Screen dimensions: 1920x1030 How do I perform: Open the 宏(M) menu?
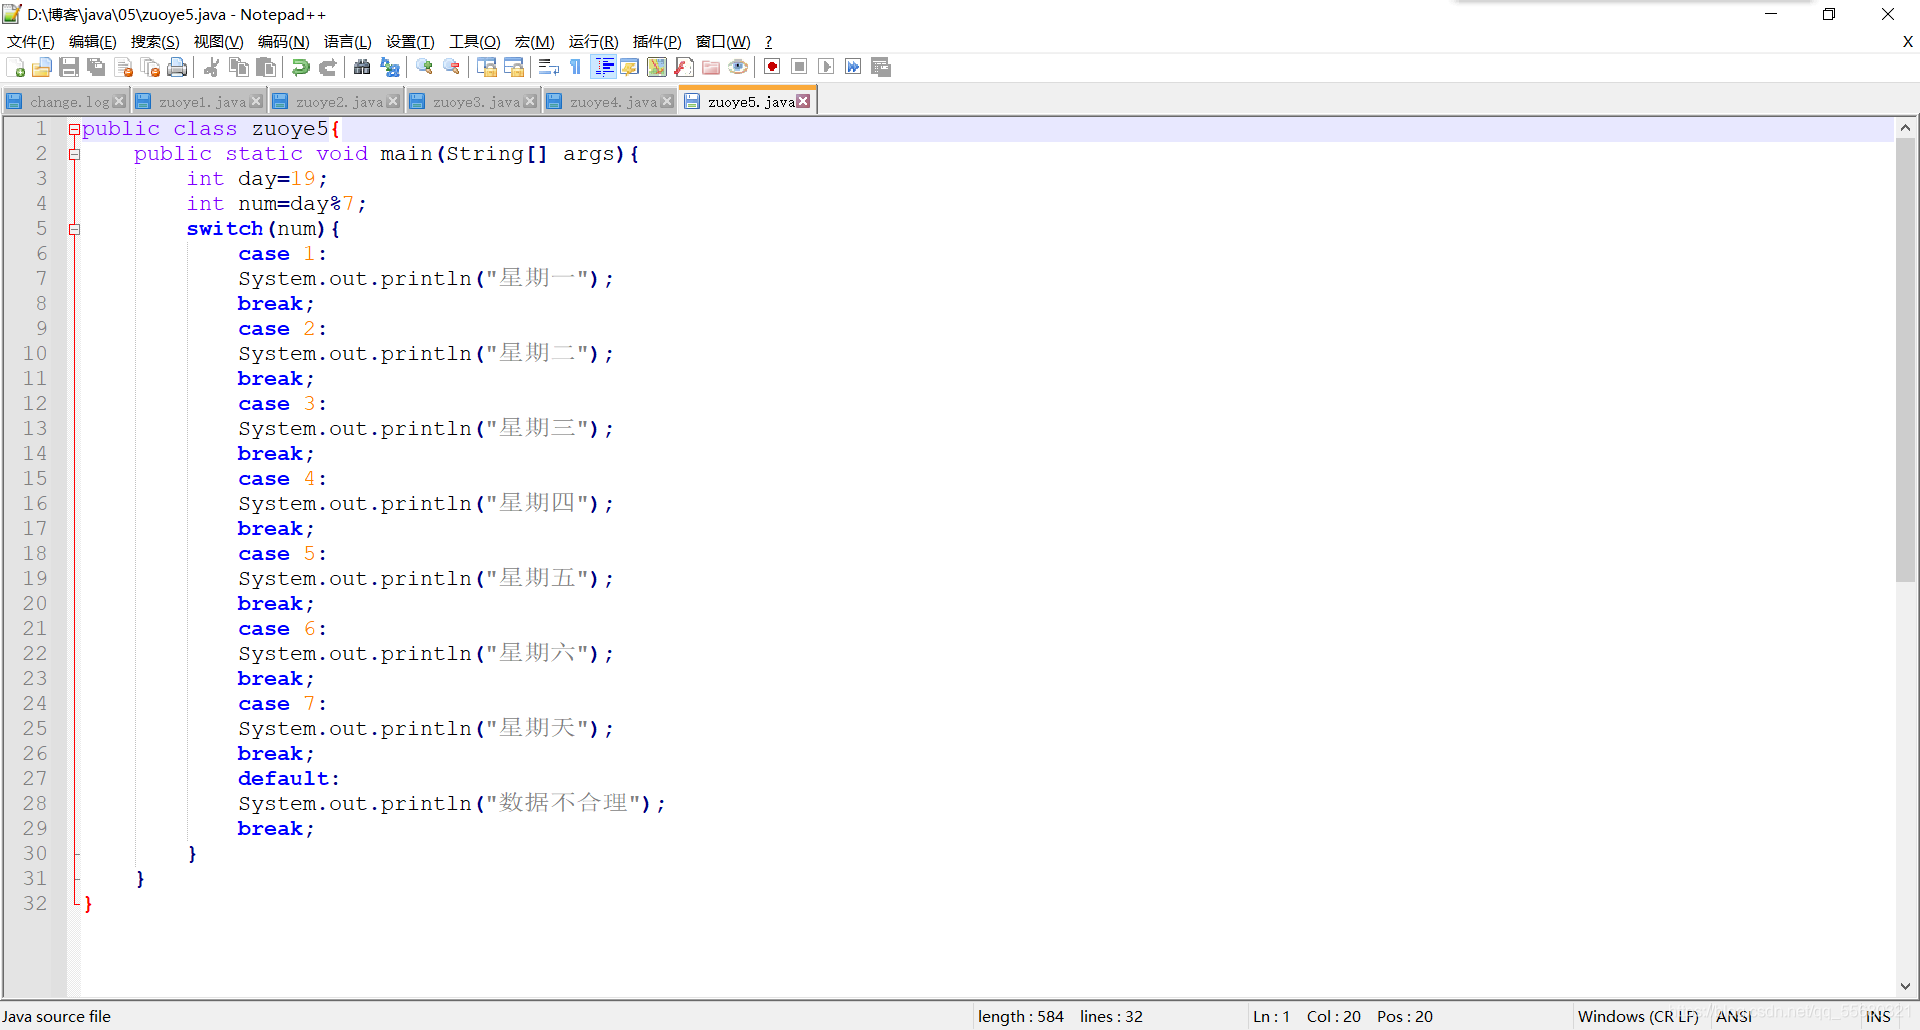pyautogui.click(x=534, y=42)
